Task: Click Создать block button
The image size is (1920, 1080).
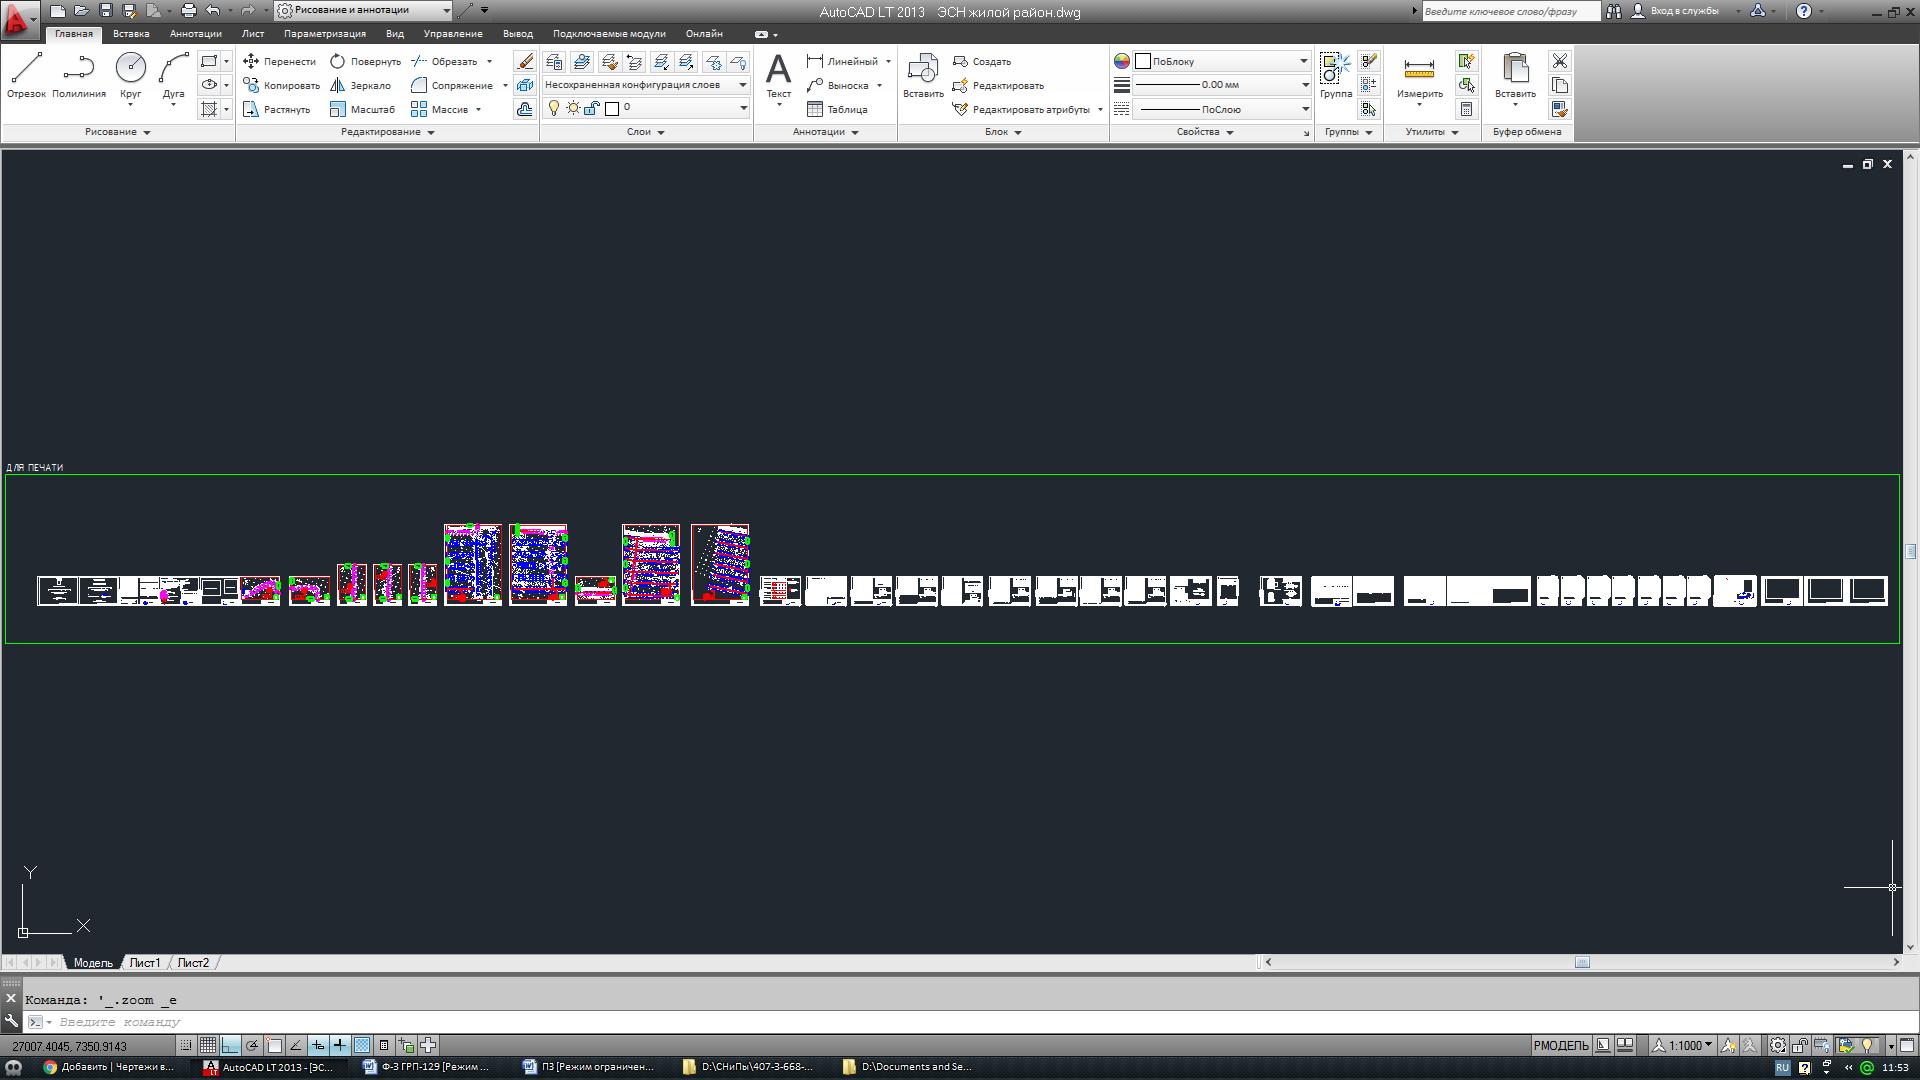Action: (x=982, y=61)
